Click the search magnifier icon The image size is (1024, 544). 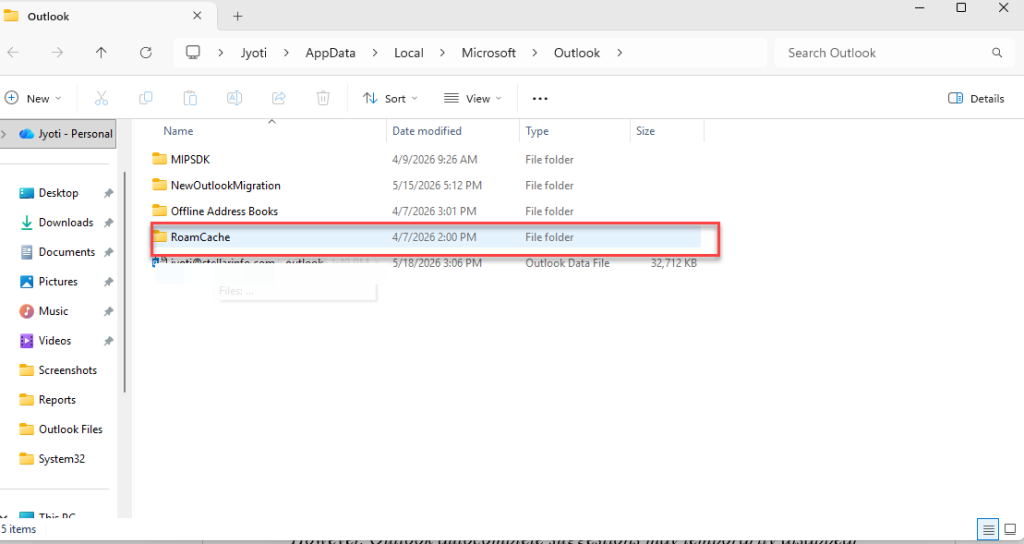click(997, 53)
